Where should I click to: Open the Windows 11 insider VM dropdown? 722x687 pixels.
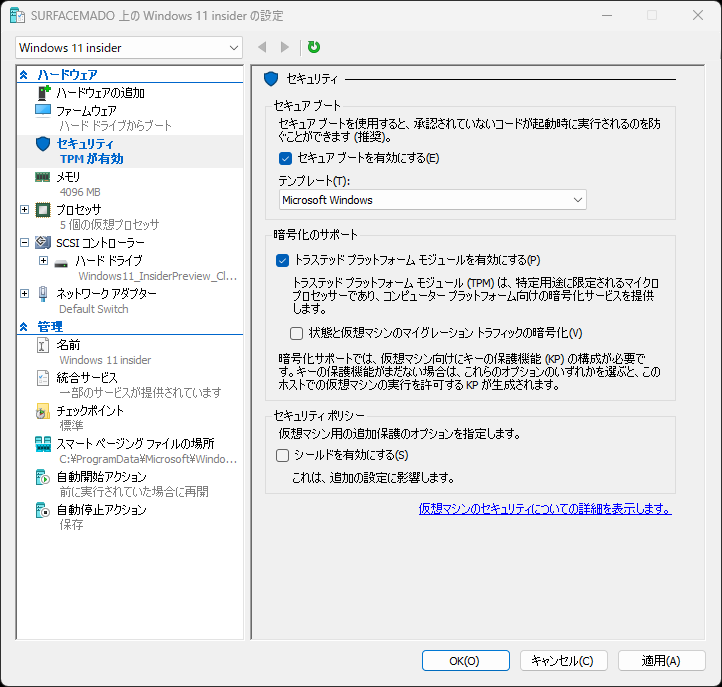tap(129, 48)
